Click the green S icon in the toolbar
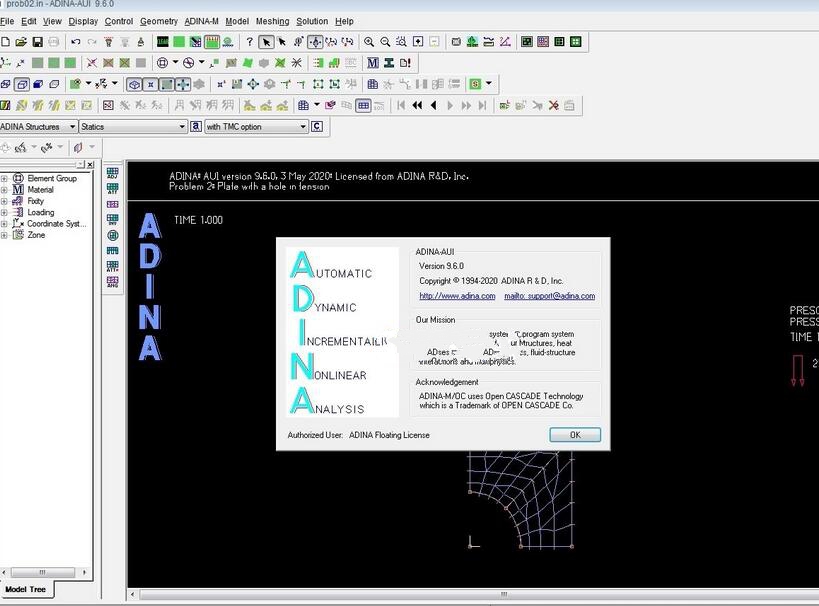Screen dimensions: 819x606 (x=475, y=84)
